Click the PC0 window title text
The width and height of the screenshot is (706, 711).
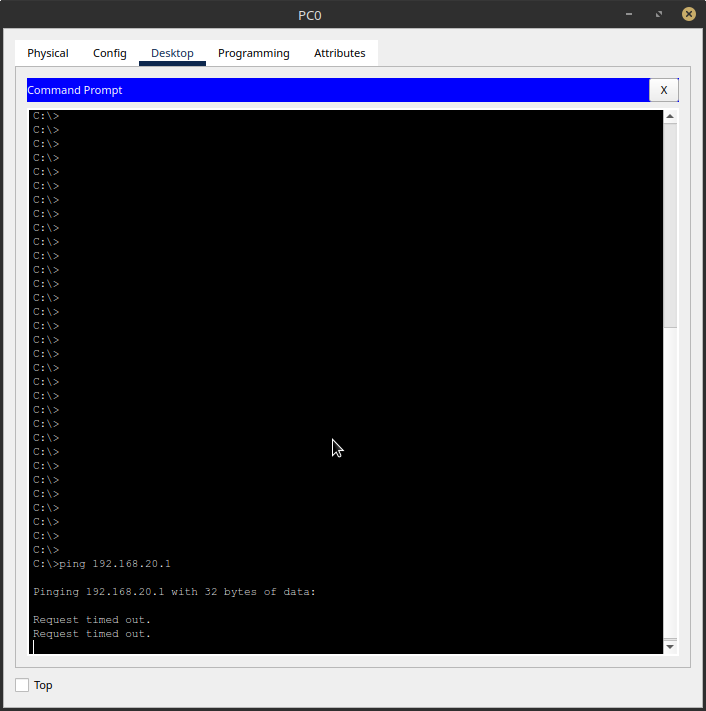[310, 15]
